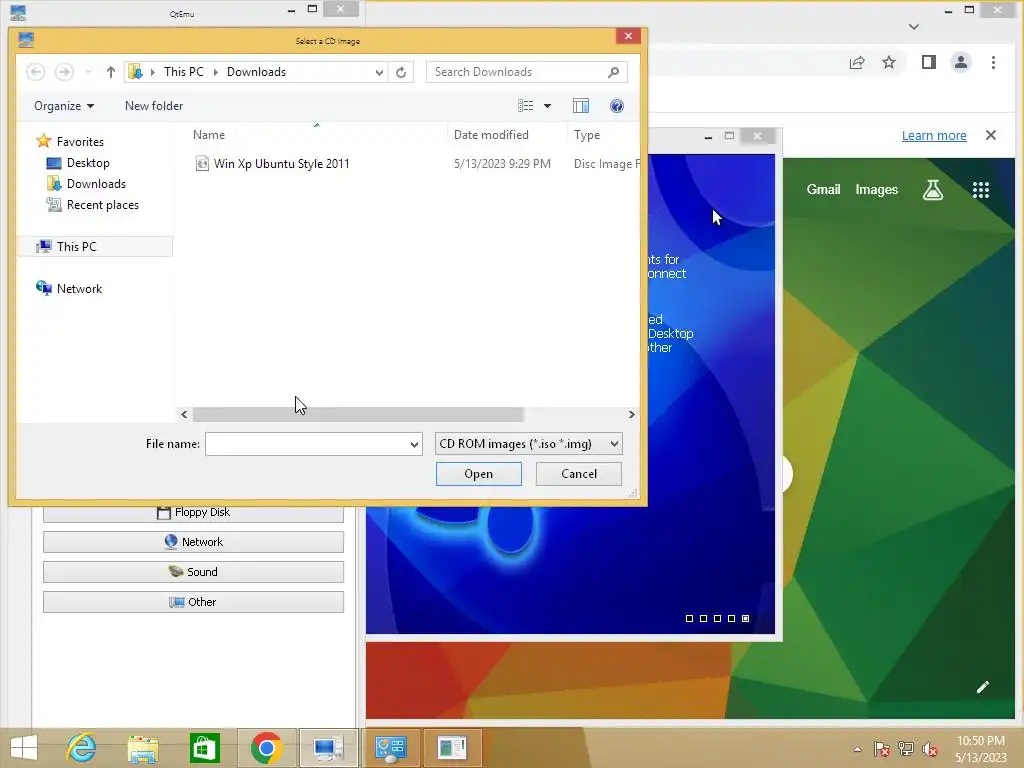Refresh the Downloads folder listing

[401, 72]
